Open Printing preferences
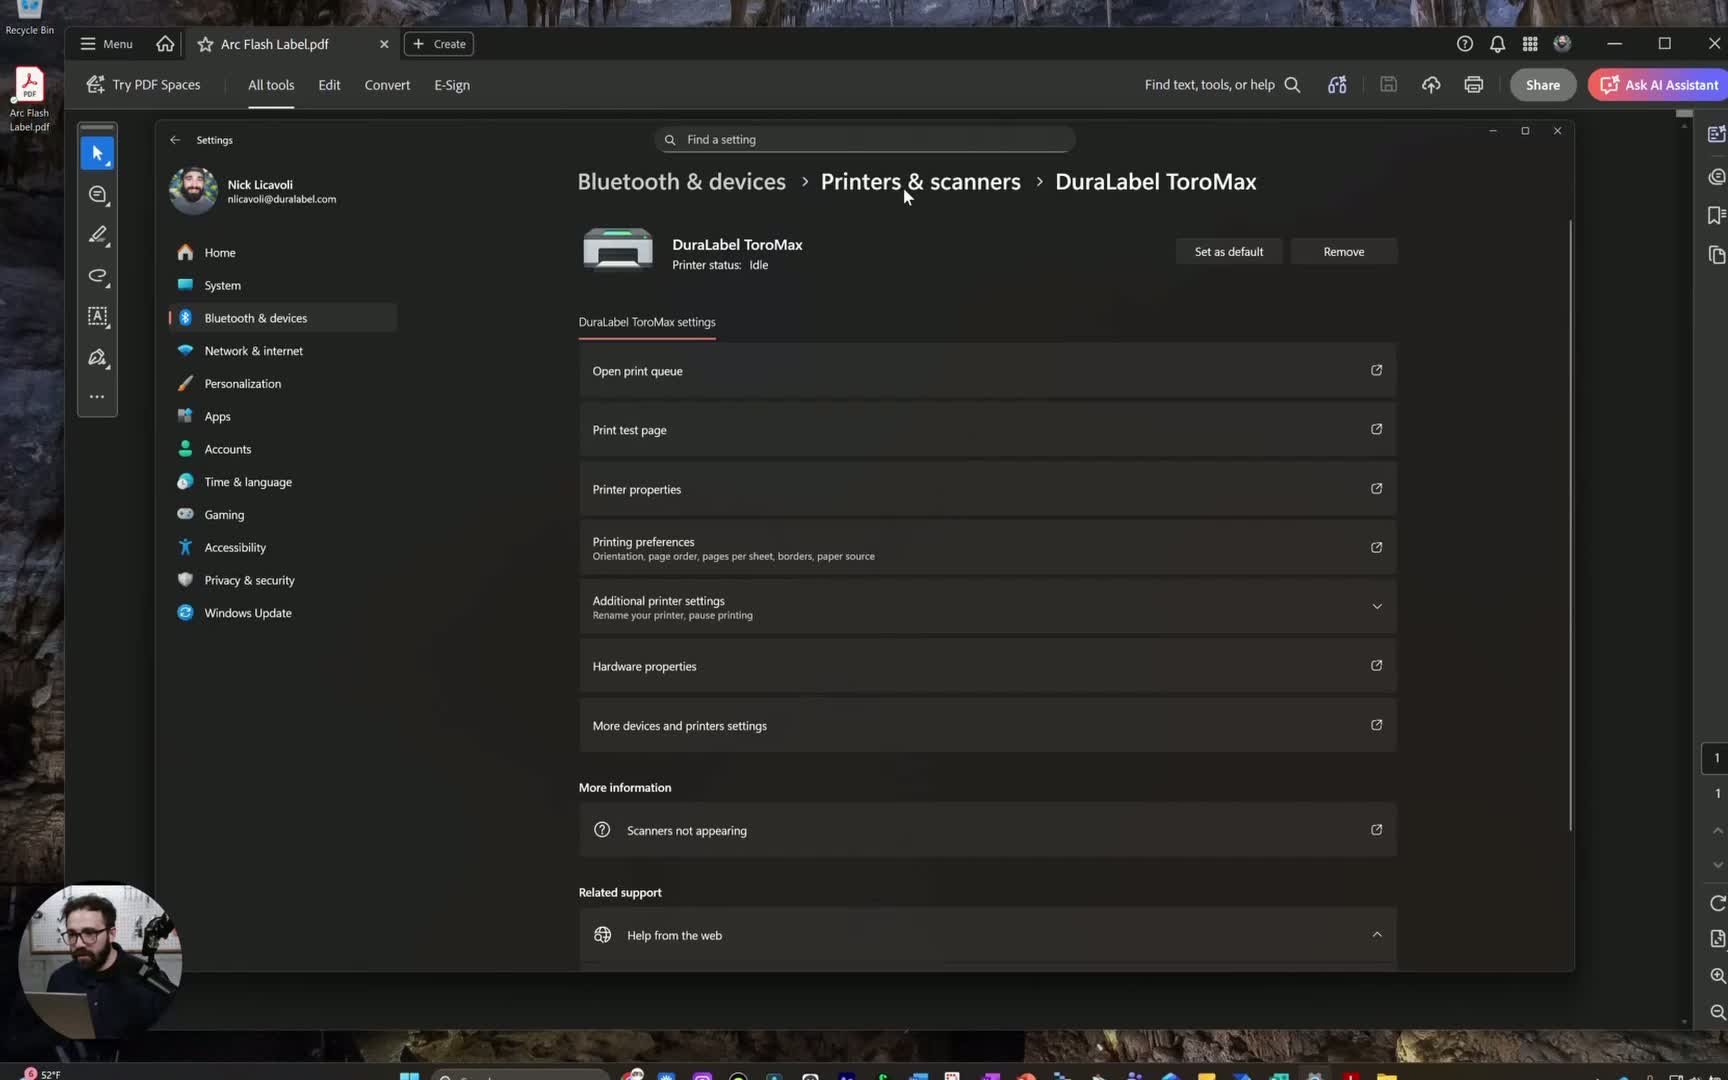This screenshot has width=1728, height=1080. click(987, 548)
